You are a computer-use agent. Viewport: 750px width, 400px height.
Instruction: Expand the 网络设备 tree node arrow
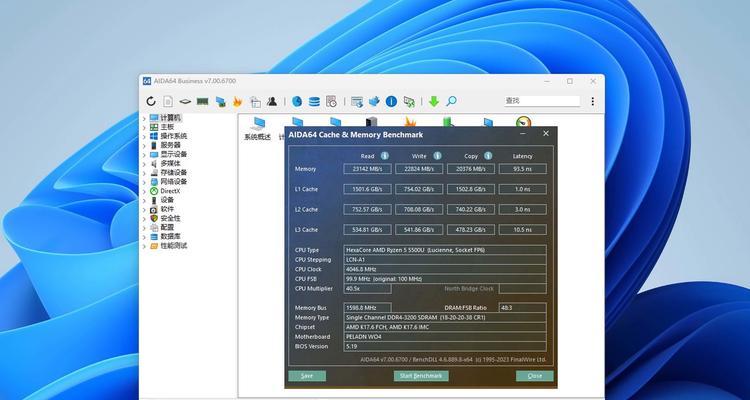(x=144, y=182)
